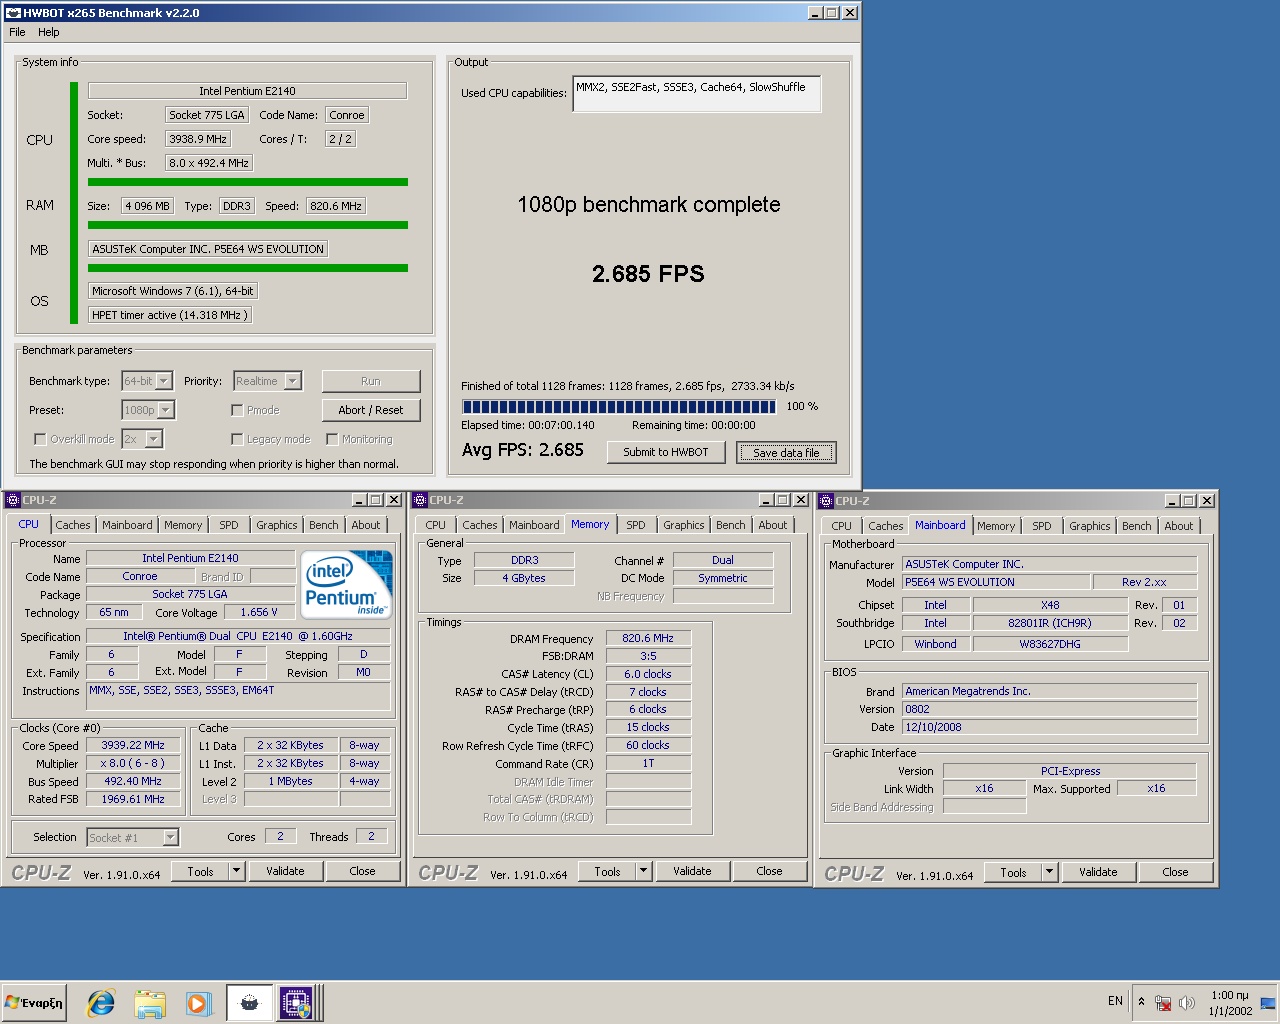Image resolution: width=1280 pixels, height=1024 pixels.
Task: Click the EN language indicator
Action: pyautogui.click(x=1115, y=1001)
